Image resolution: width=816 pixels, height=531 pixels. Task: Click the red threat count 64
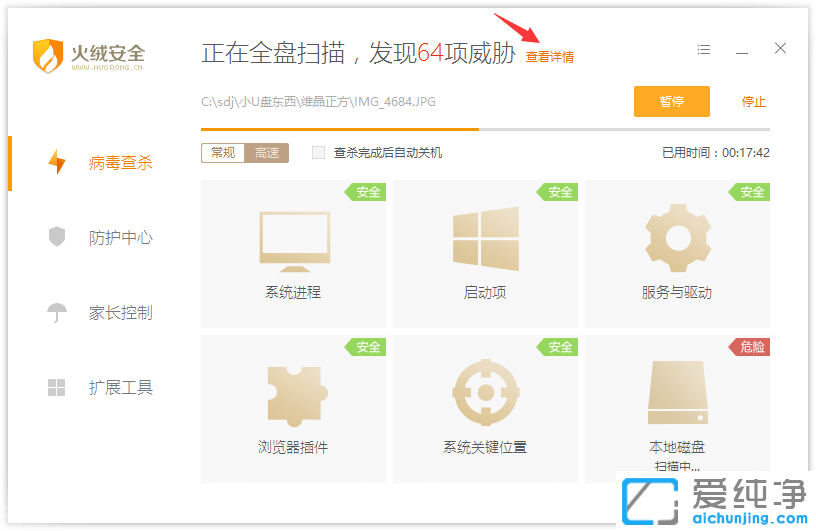(430, 53)
